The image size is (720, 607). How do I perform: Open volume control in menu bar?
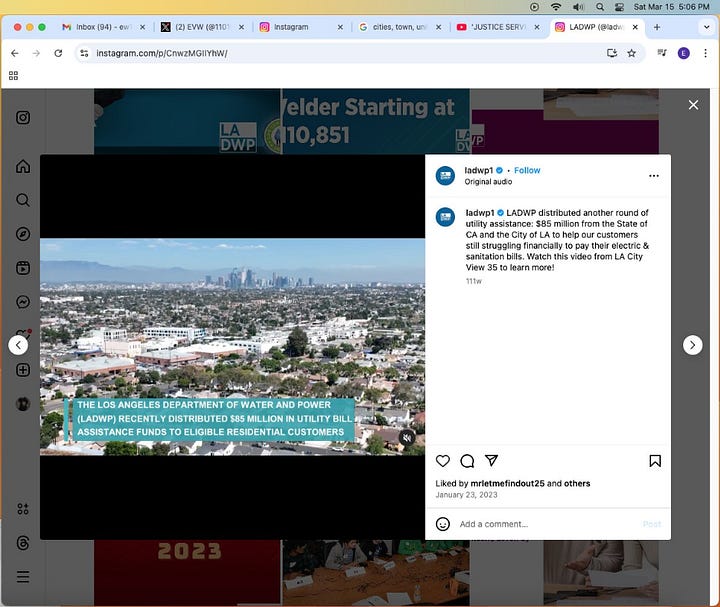[x=578, y=7]
